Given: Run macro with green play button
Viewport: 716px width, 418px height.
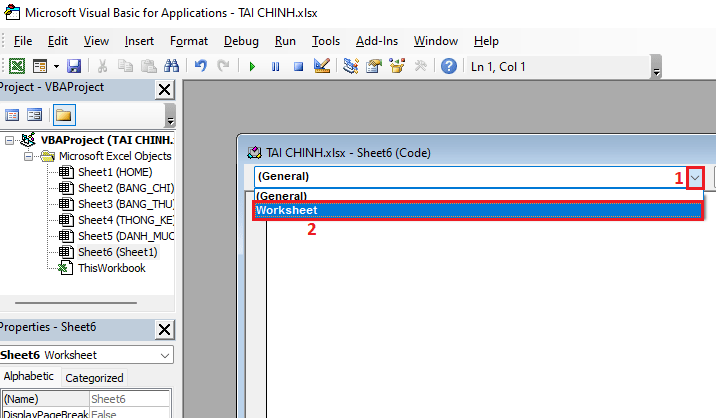Looking at the screenshot, I should point(252,67).
